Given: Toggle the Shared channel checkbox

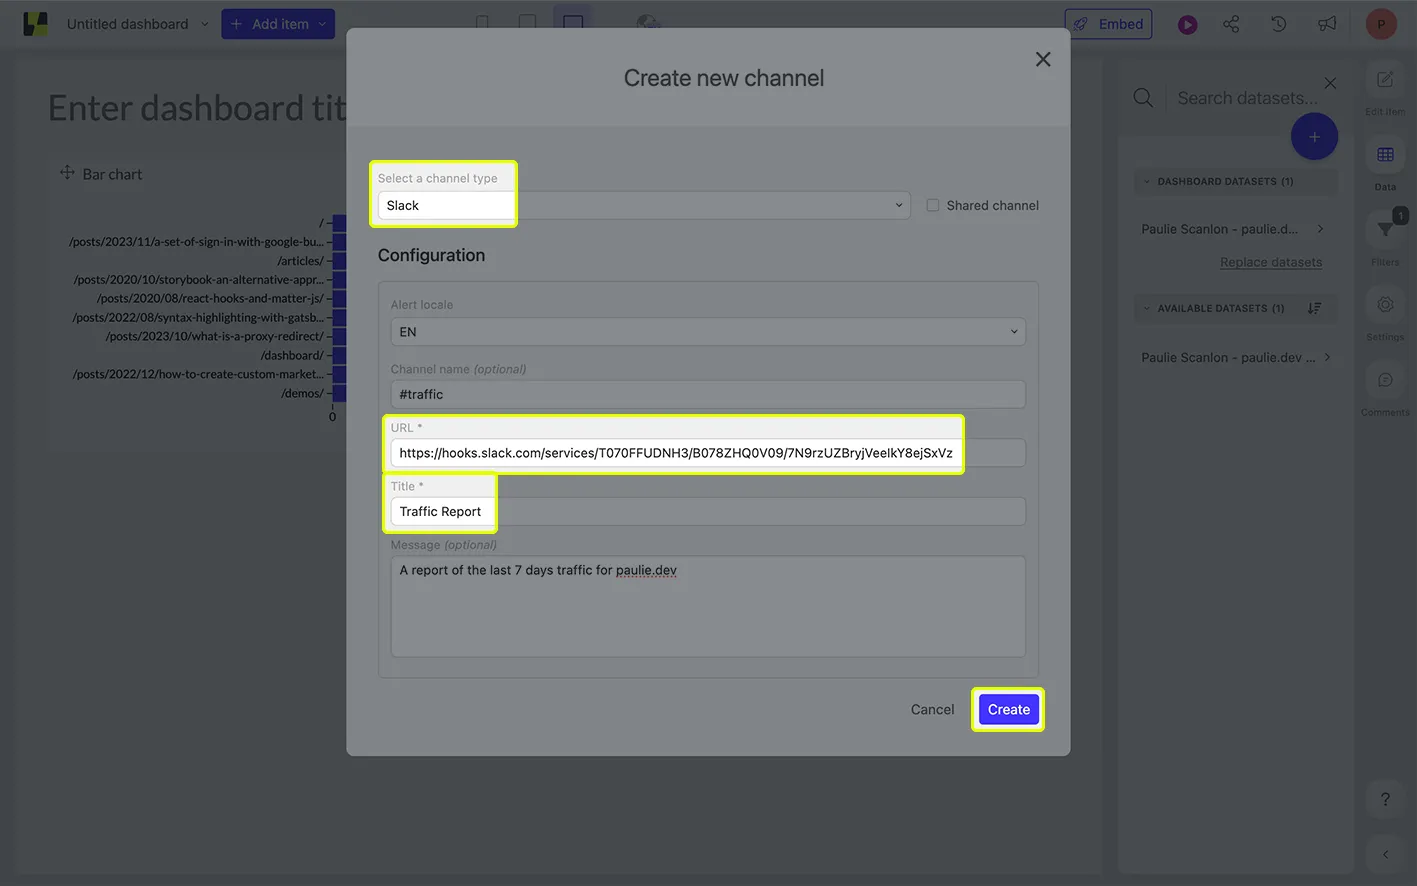Looking at the screenshot, I should [x=932, y=205].
